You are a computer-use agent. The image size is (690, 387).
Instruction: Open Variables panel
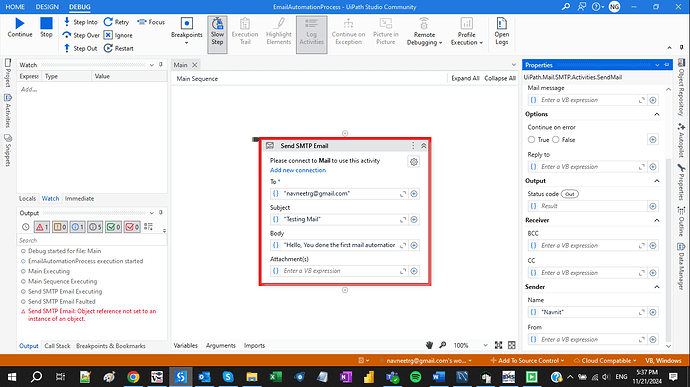coord(185,346)
